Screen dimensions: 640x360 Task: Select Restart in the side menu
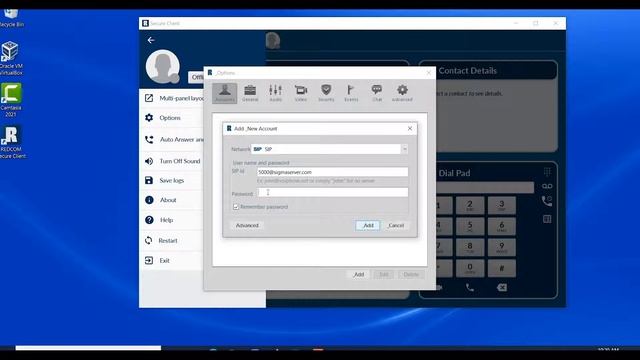tap(168, 240)
